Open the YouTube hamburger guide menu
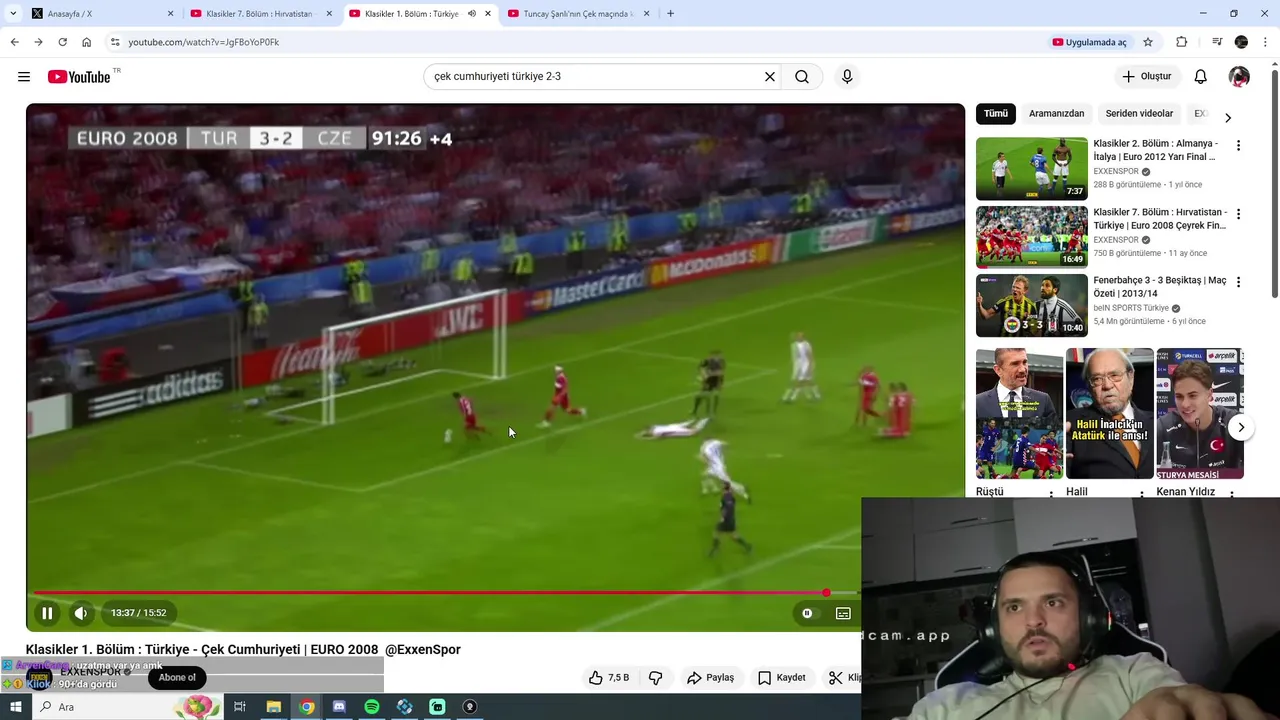Screen dimensions: 1280x720 24,77
